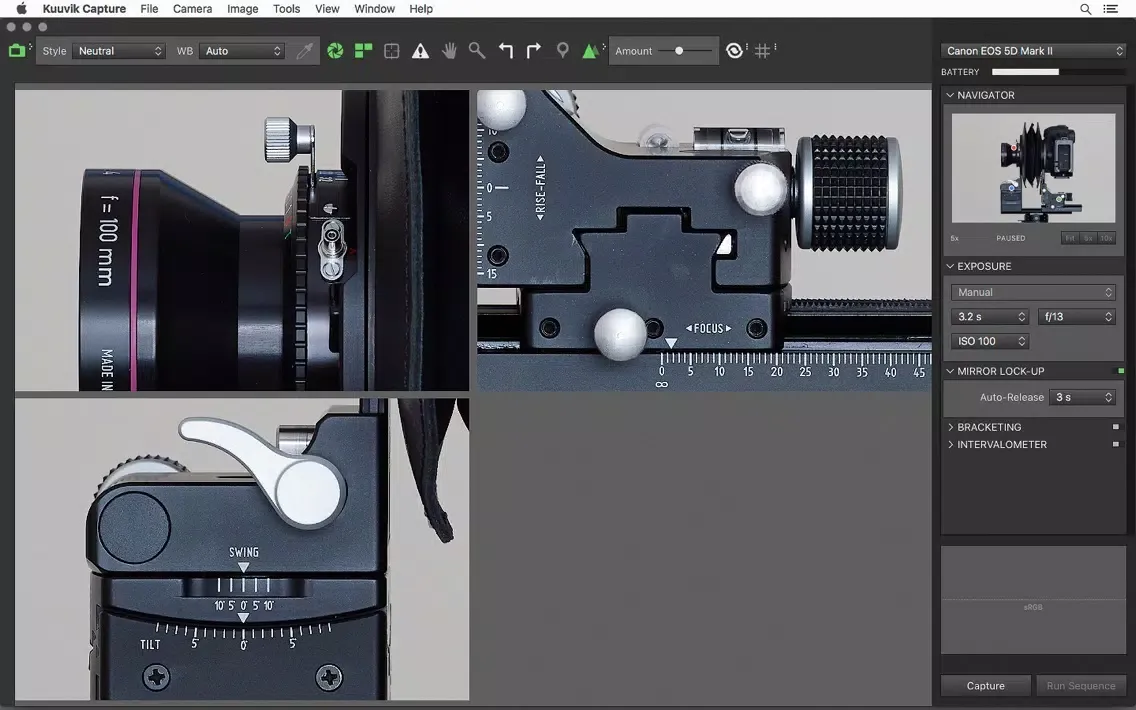Expand the Bracketing panel section
The image size is (1136, 710).
tap(951, 427)
